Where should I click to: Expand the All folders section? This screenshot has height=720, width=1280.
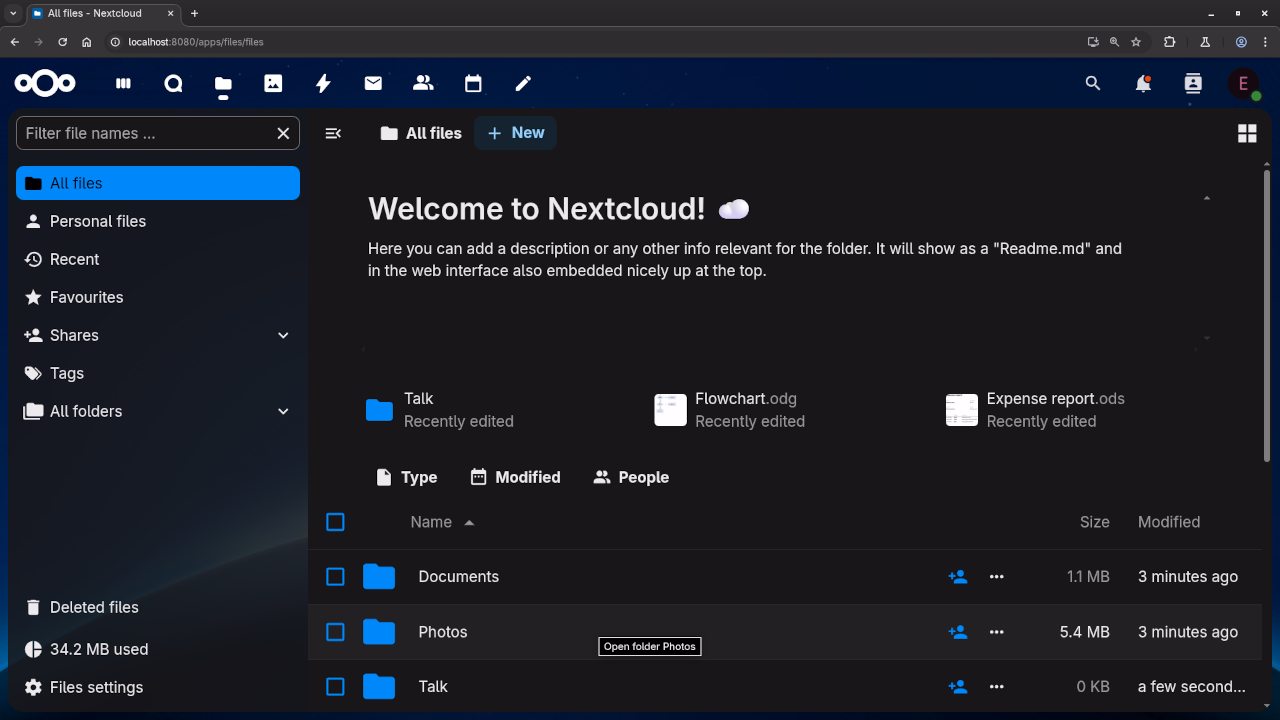[283, 411]
